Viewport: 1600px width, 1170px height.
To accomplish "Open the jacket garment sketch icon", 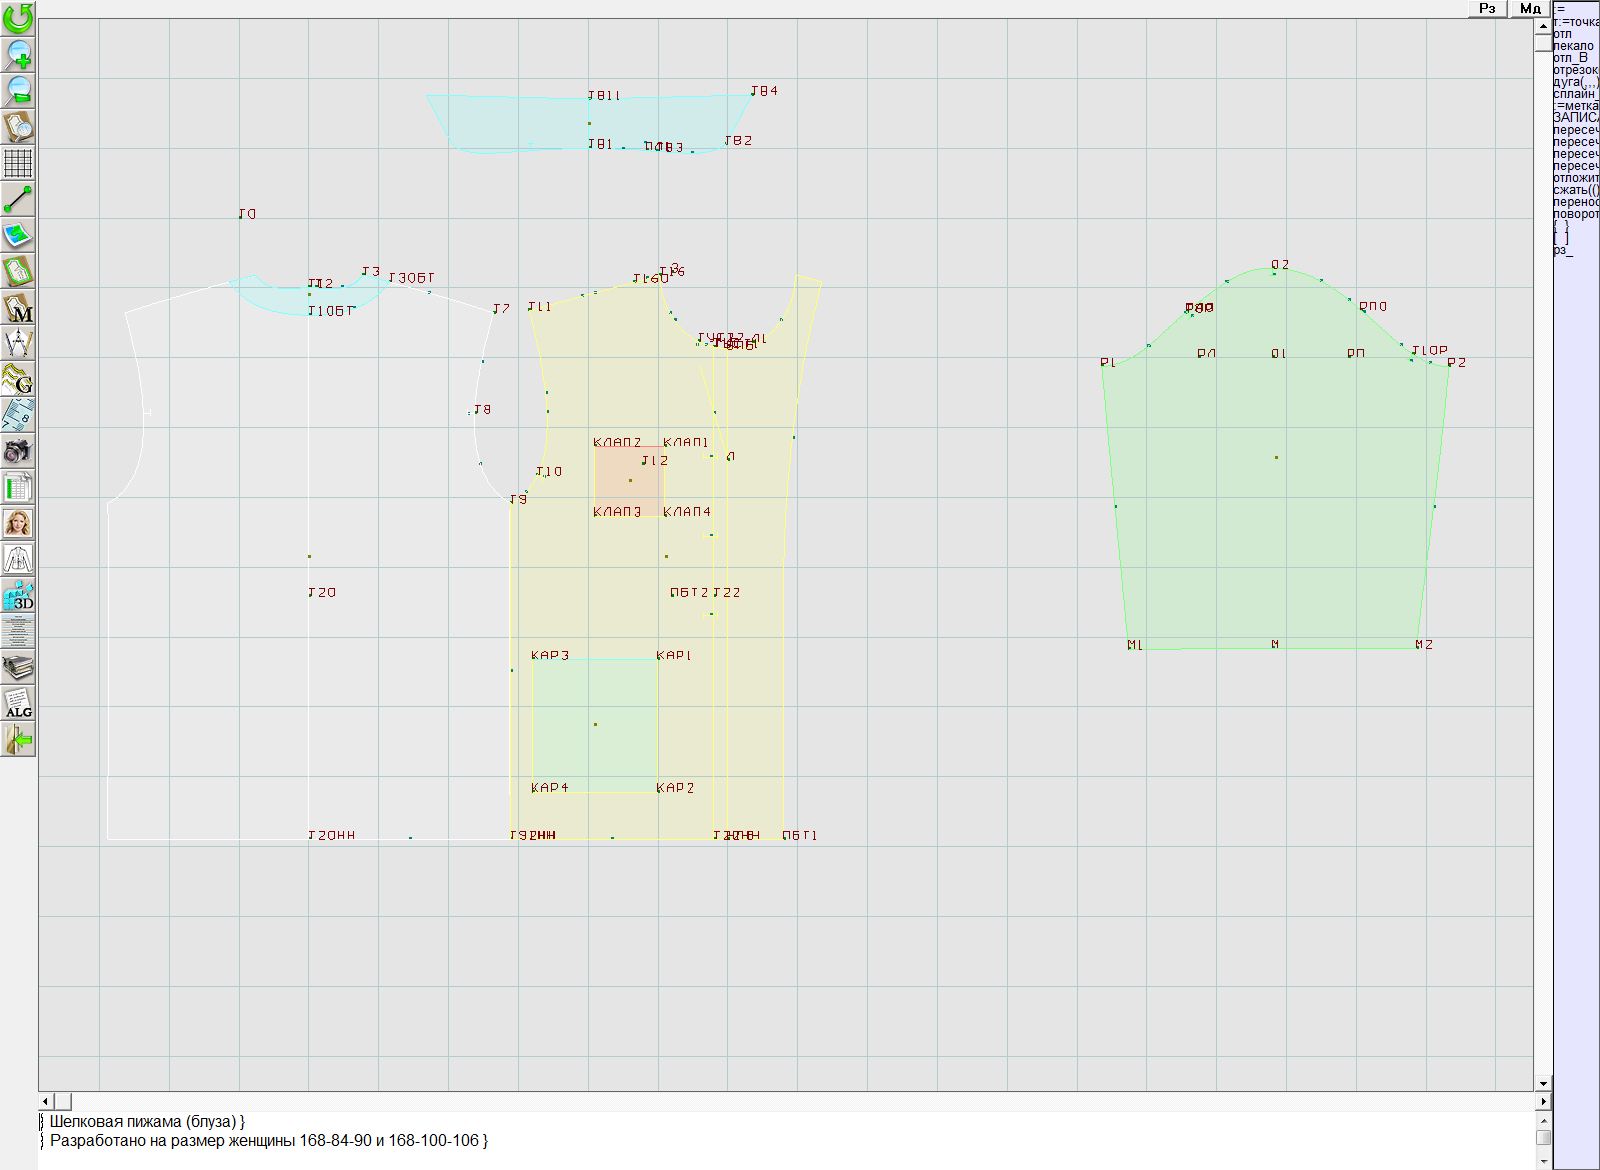I will [18, 559].
